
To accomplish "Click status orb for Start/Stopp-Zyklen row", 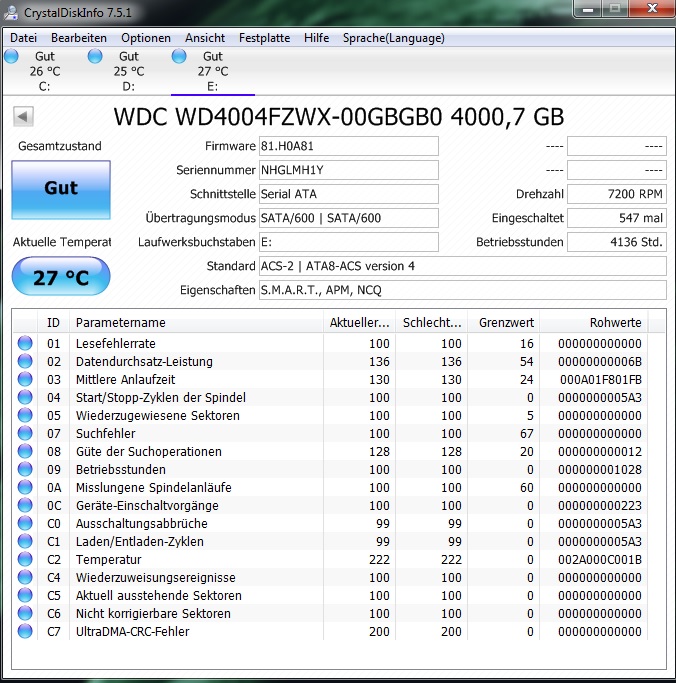I will (x=25, y=397).
